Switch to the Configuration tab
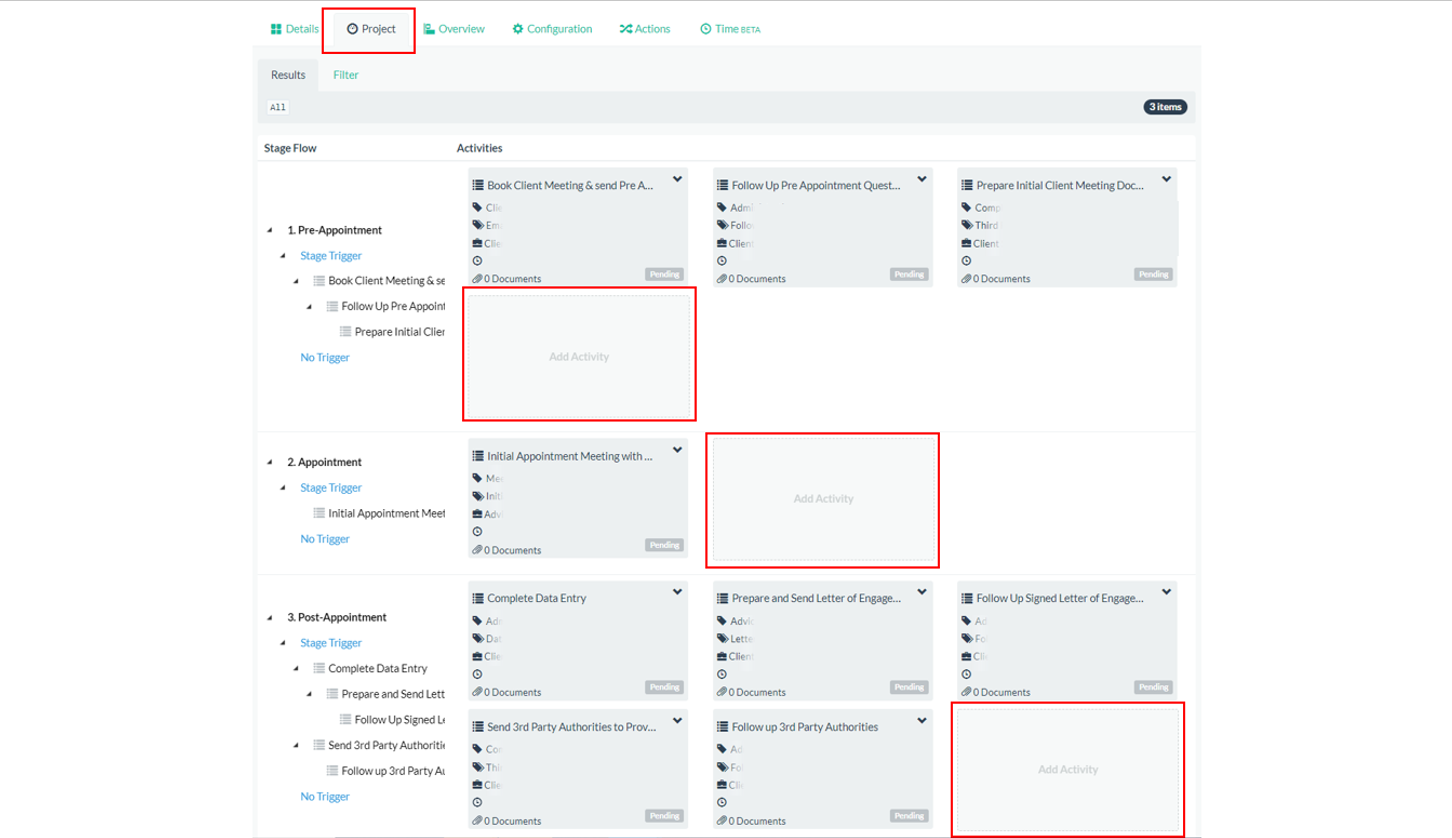The width and height of the screenshot is (1452, 838). [x=552, y=29]
